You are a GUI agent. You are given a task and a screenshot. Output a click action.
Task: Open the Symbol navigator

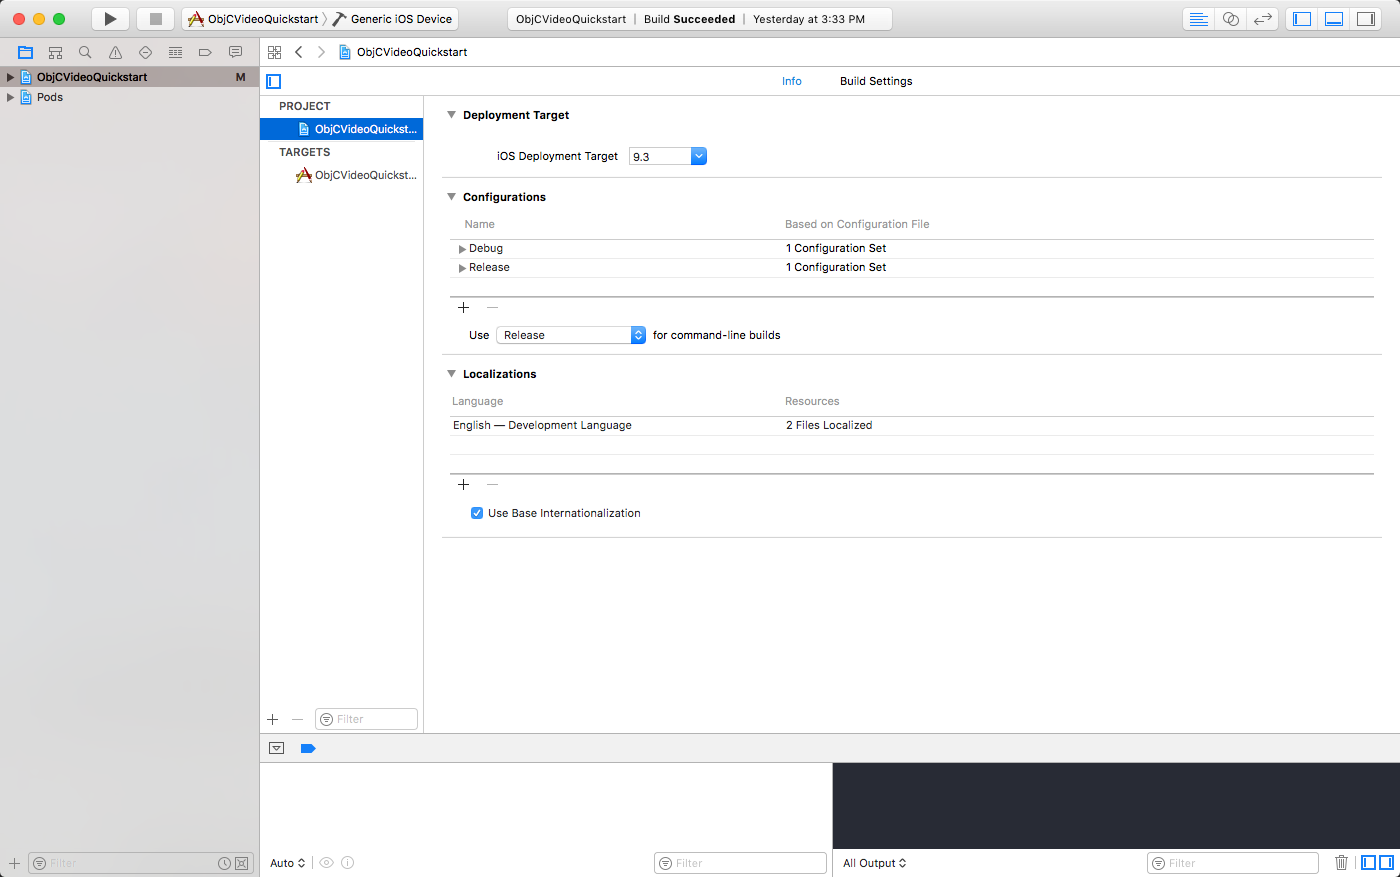[x=56, y=52]
